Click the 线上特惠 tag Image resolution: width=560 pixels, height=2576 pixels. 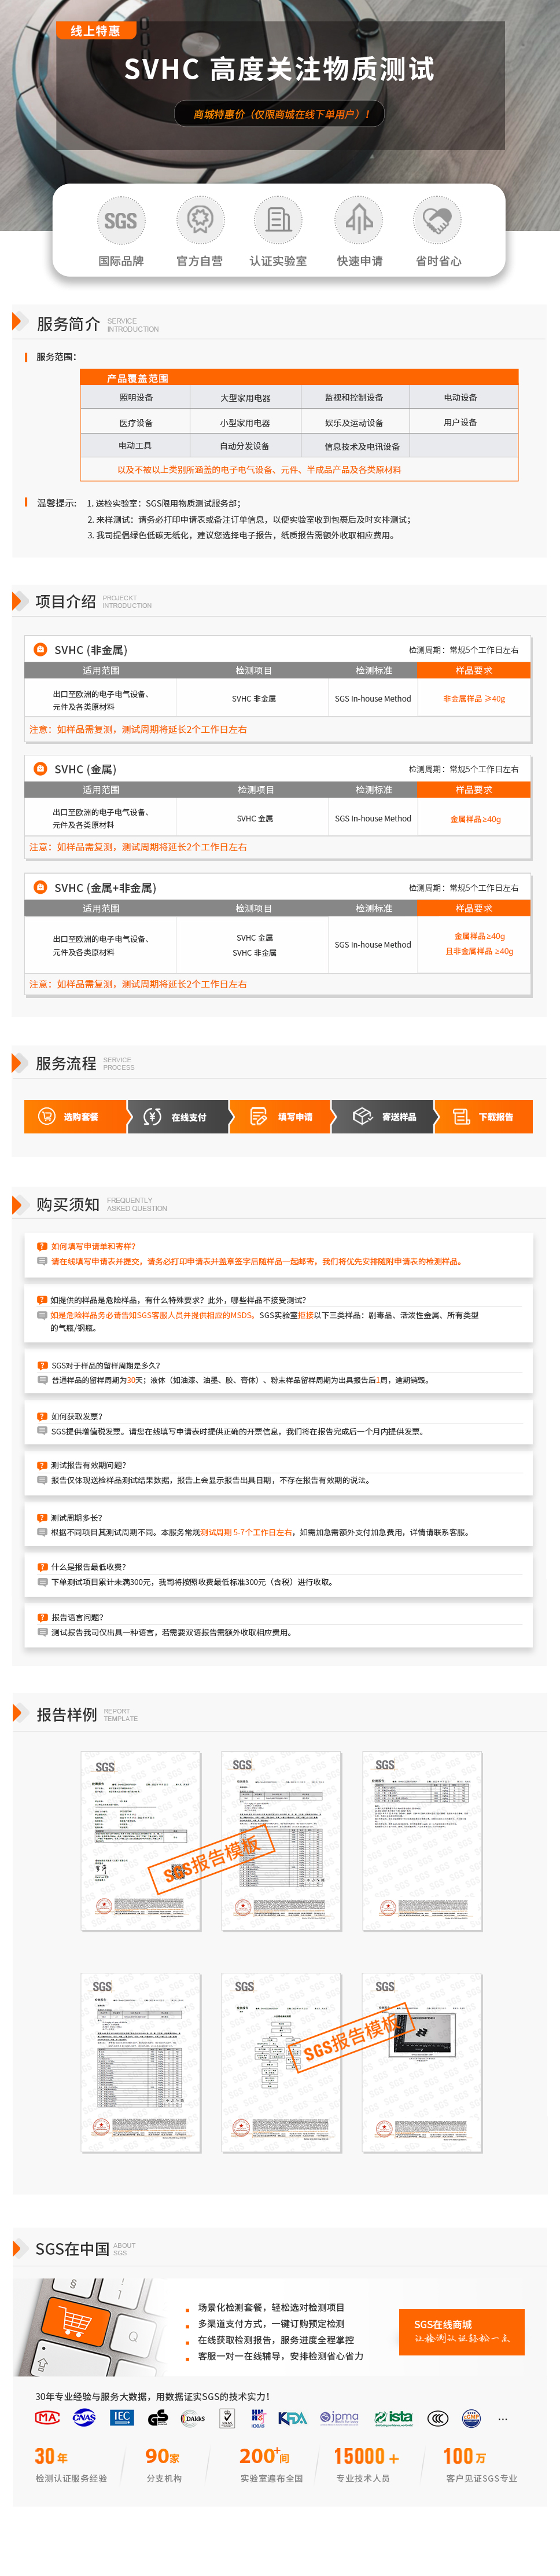pyautogui.click(x=95, y=31)
